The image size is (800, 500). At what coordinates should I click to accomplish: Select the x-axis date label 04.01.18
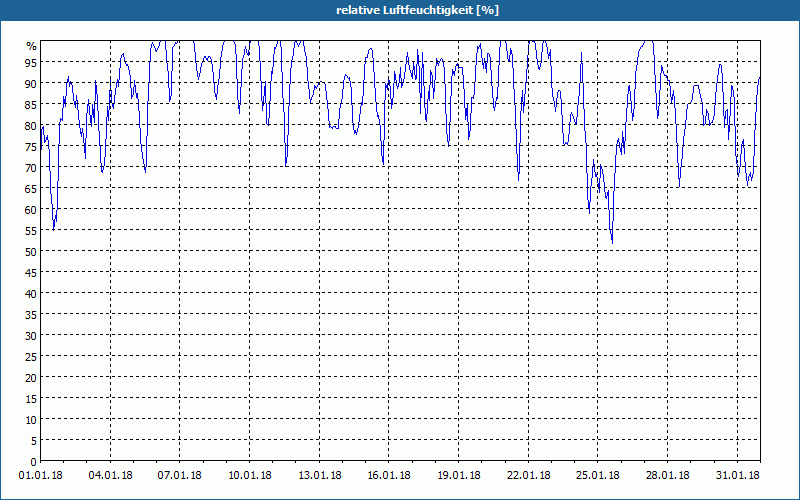pos(110,476)
